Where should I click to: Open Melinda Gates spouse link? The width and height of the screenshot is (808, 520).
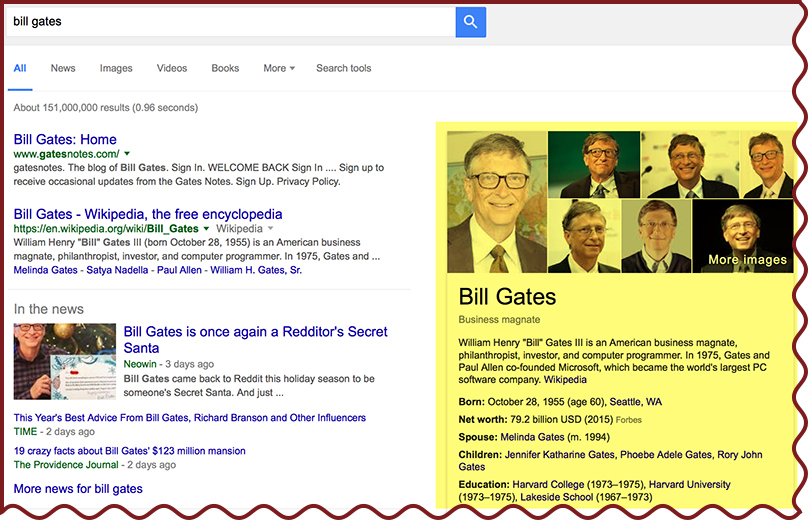532,437
